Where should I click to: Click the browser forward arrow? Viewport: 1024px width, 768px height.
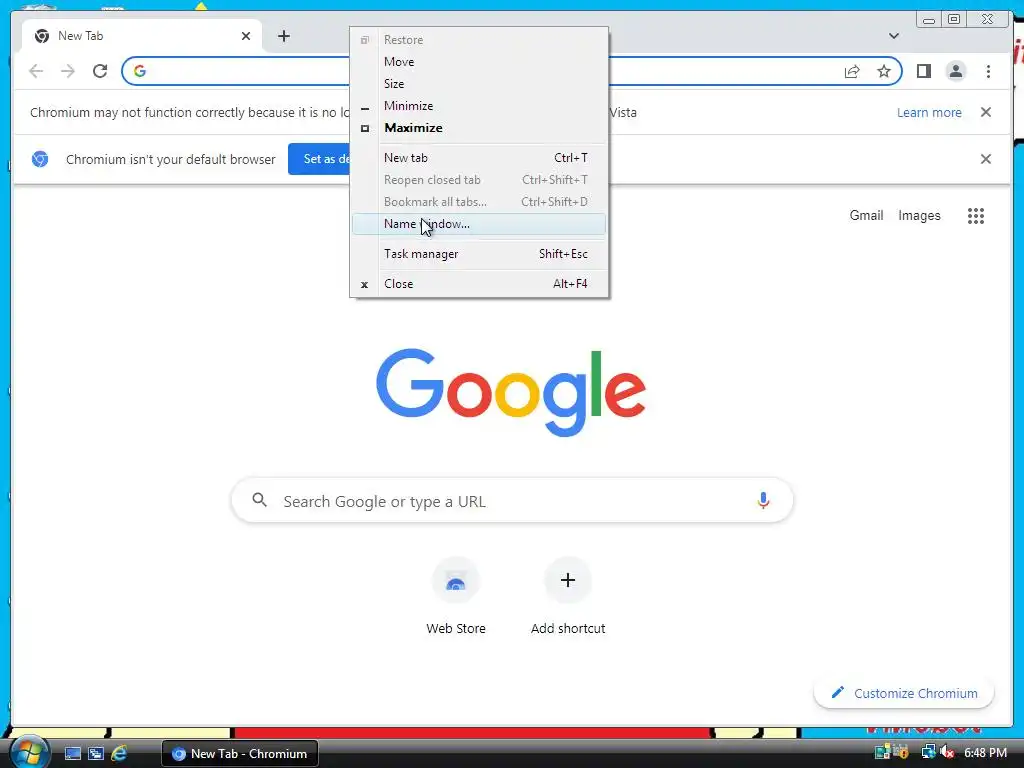(x=68, y=71)
